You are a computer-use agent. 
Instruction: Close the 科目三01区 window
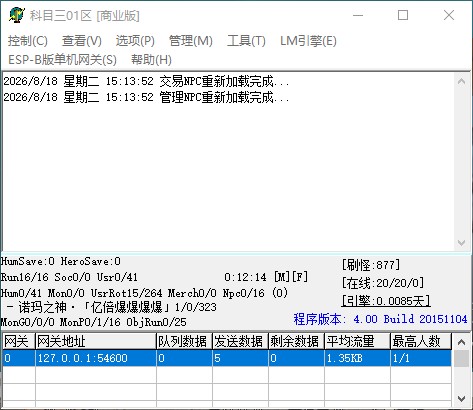pyautogui.click(x=449, y=15)
